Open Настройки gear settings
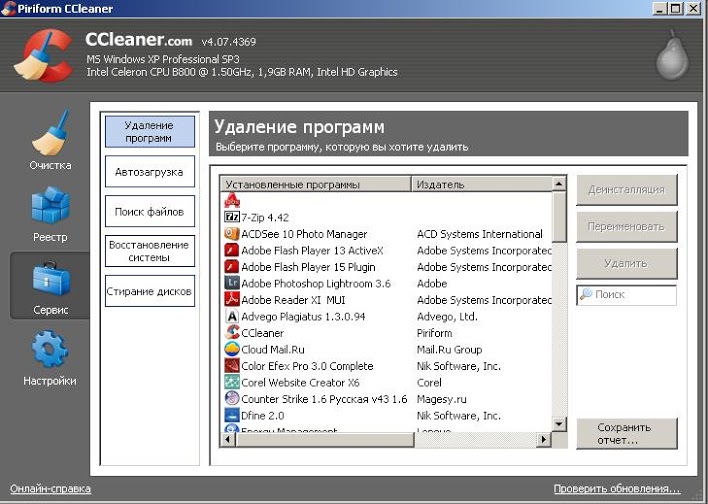The width and height of the screenshot is (708, 504). (50, 358)
